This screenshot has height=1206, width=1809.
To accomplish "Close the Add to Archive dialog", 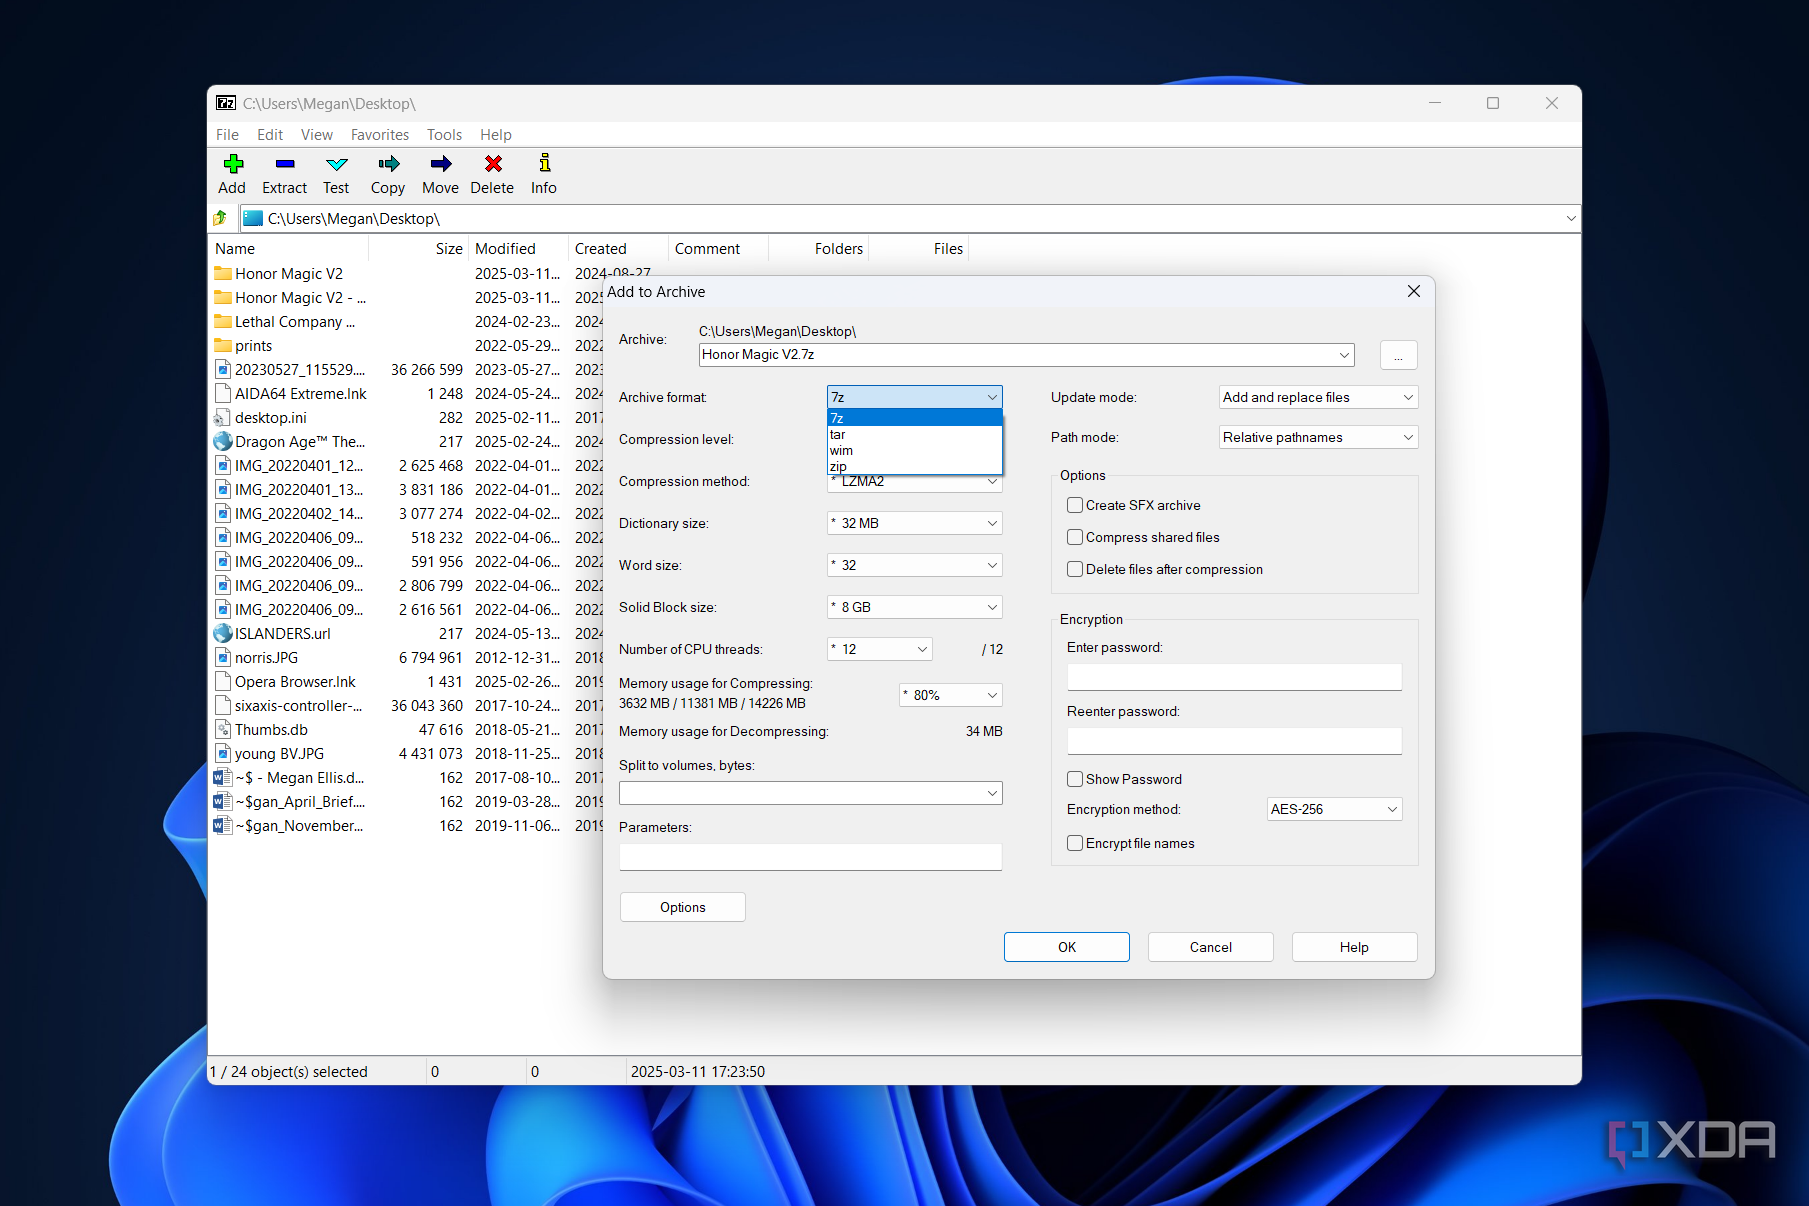I will (x=1413, y=291).
